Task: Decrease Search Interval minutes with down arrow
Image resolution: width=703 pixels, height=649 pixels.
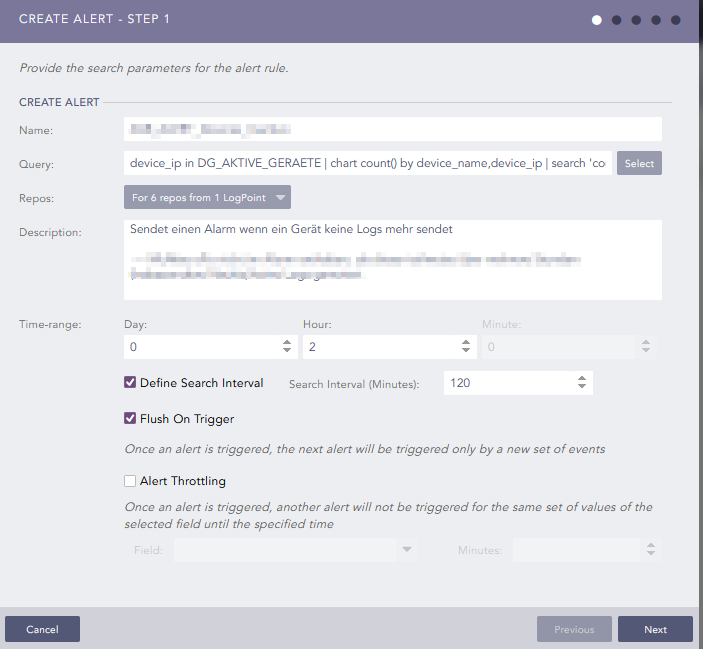Action: 582,388
